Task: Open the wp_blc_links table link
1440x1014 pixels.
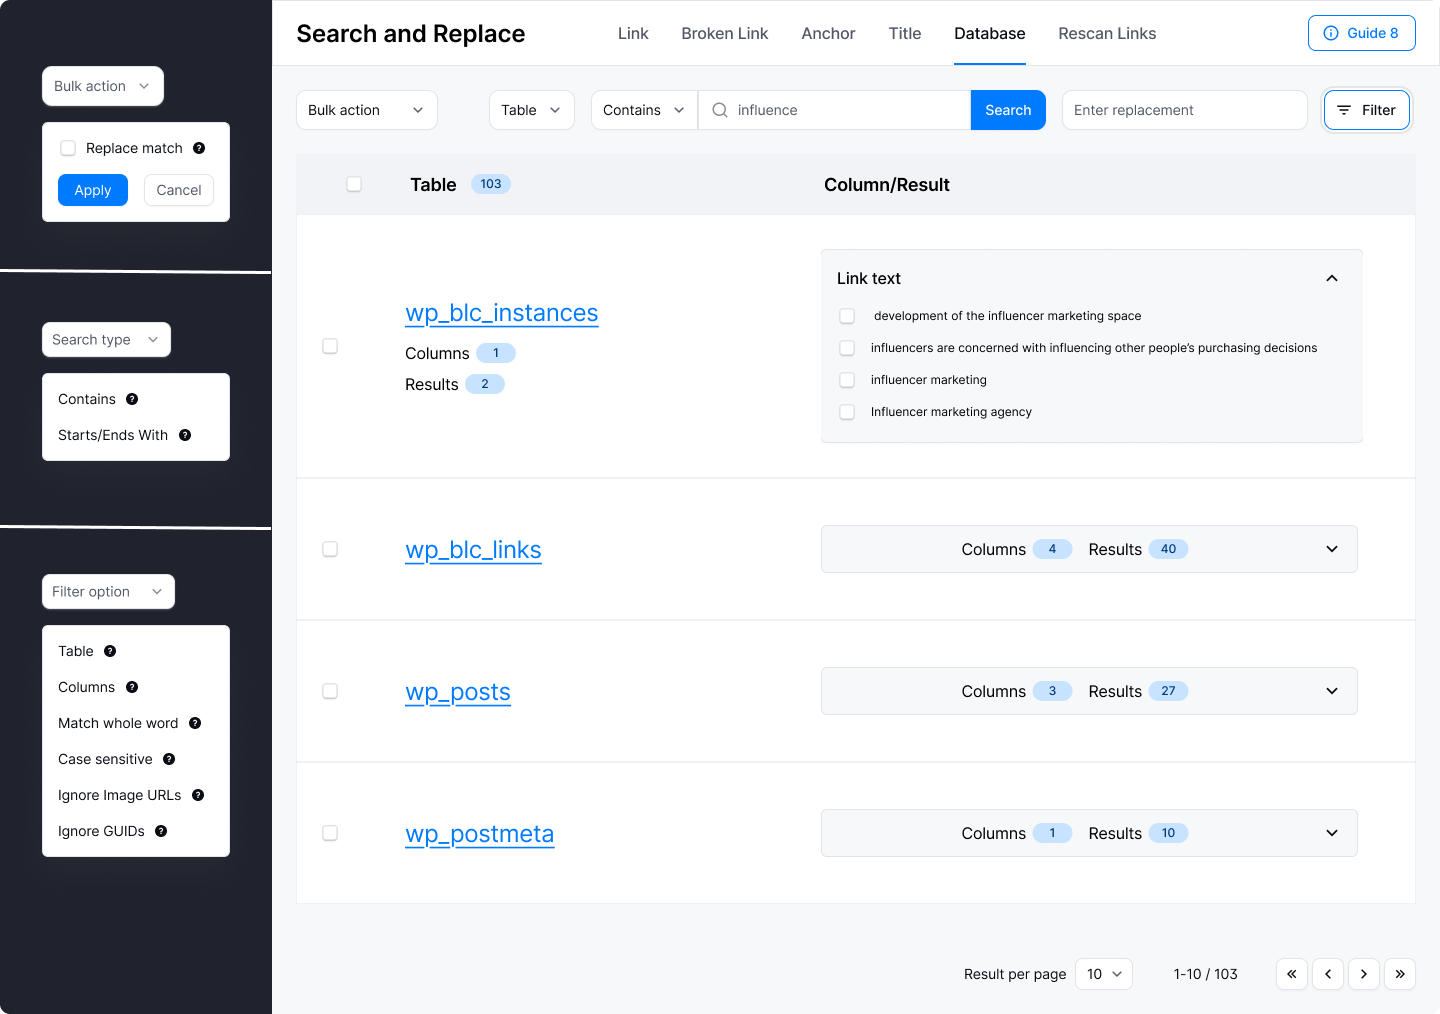Action: pyautogui.click(x=473, y=550)
